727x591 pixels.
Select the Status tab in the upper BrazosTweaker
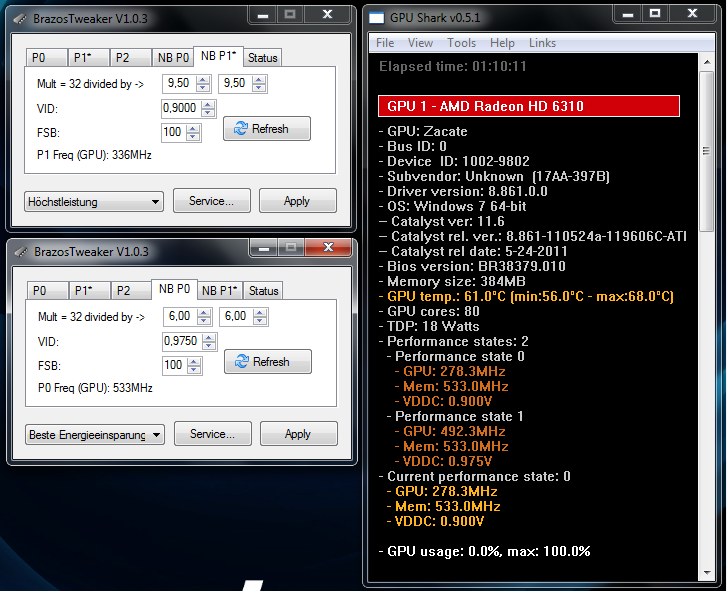pos(262,58)
